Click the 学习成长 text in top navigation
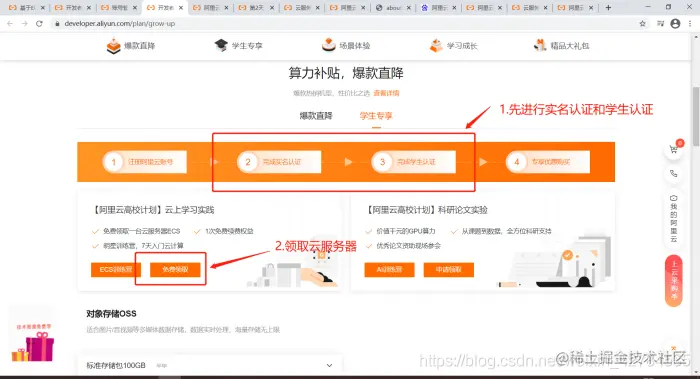This screenshot has width=700, height=379. click(462, 46)
